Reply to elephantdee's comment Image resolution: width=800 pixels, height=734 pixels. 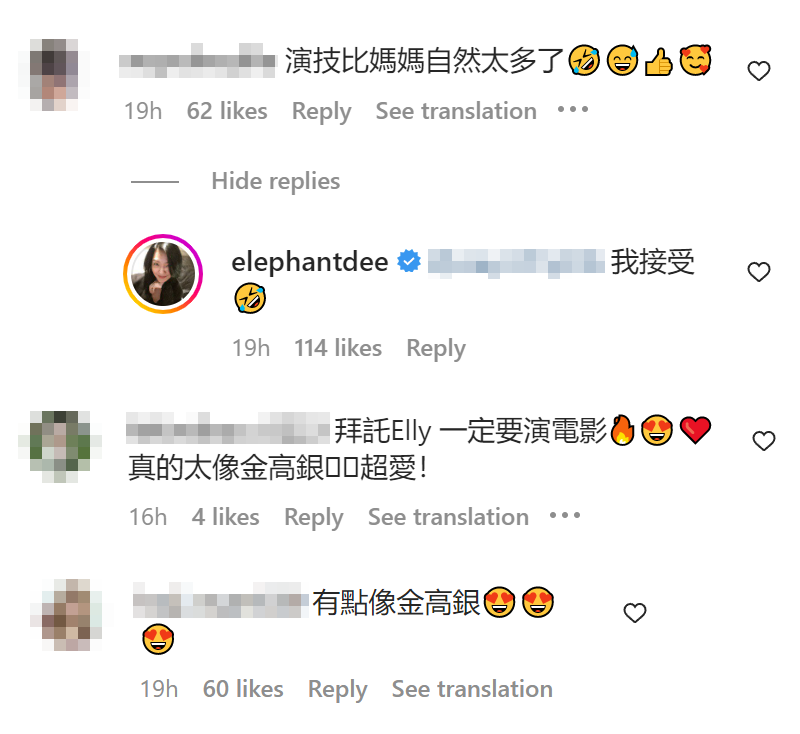[x=436, y=349]
